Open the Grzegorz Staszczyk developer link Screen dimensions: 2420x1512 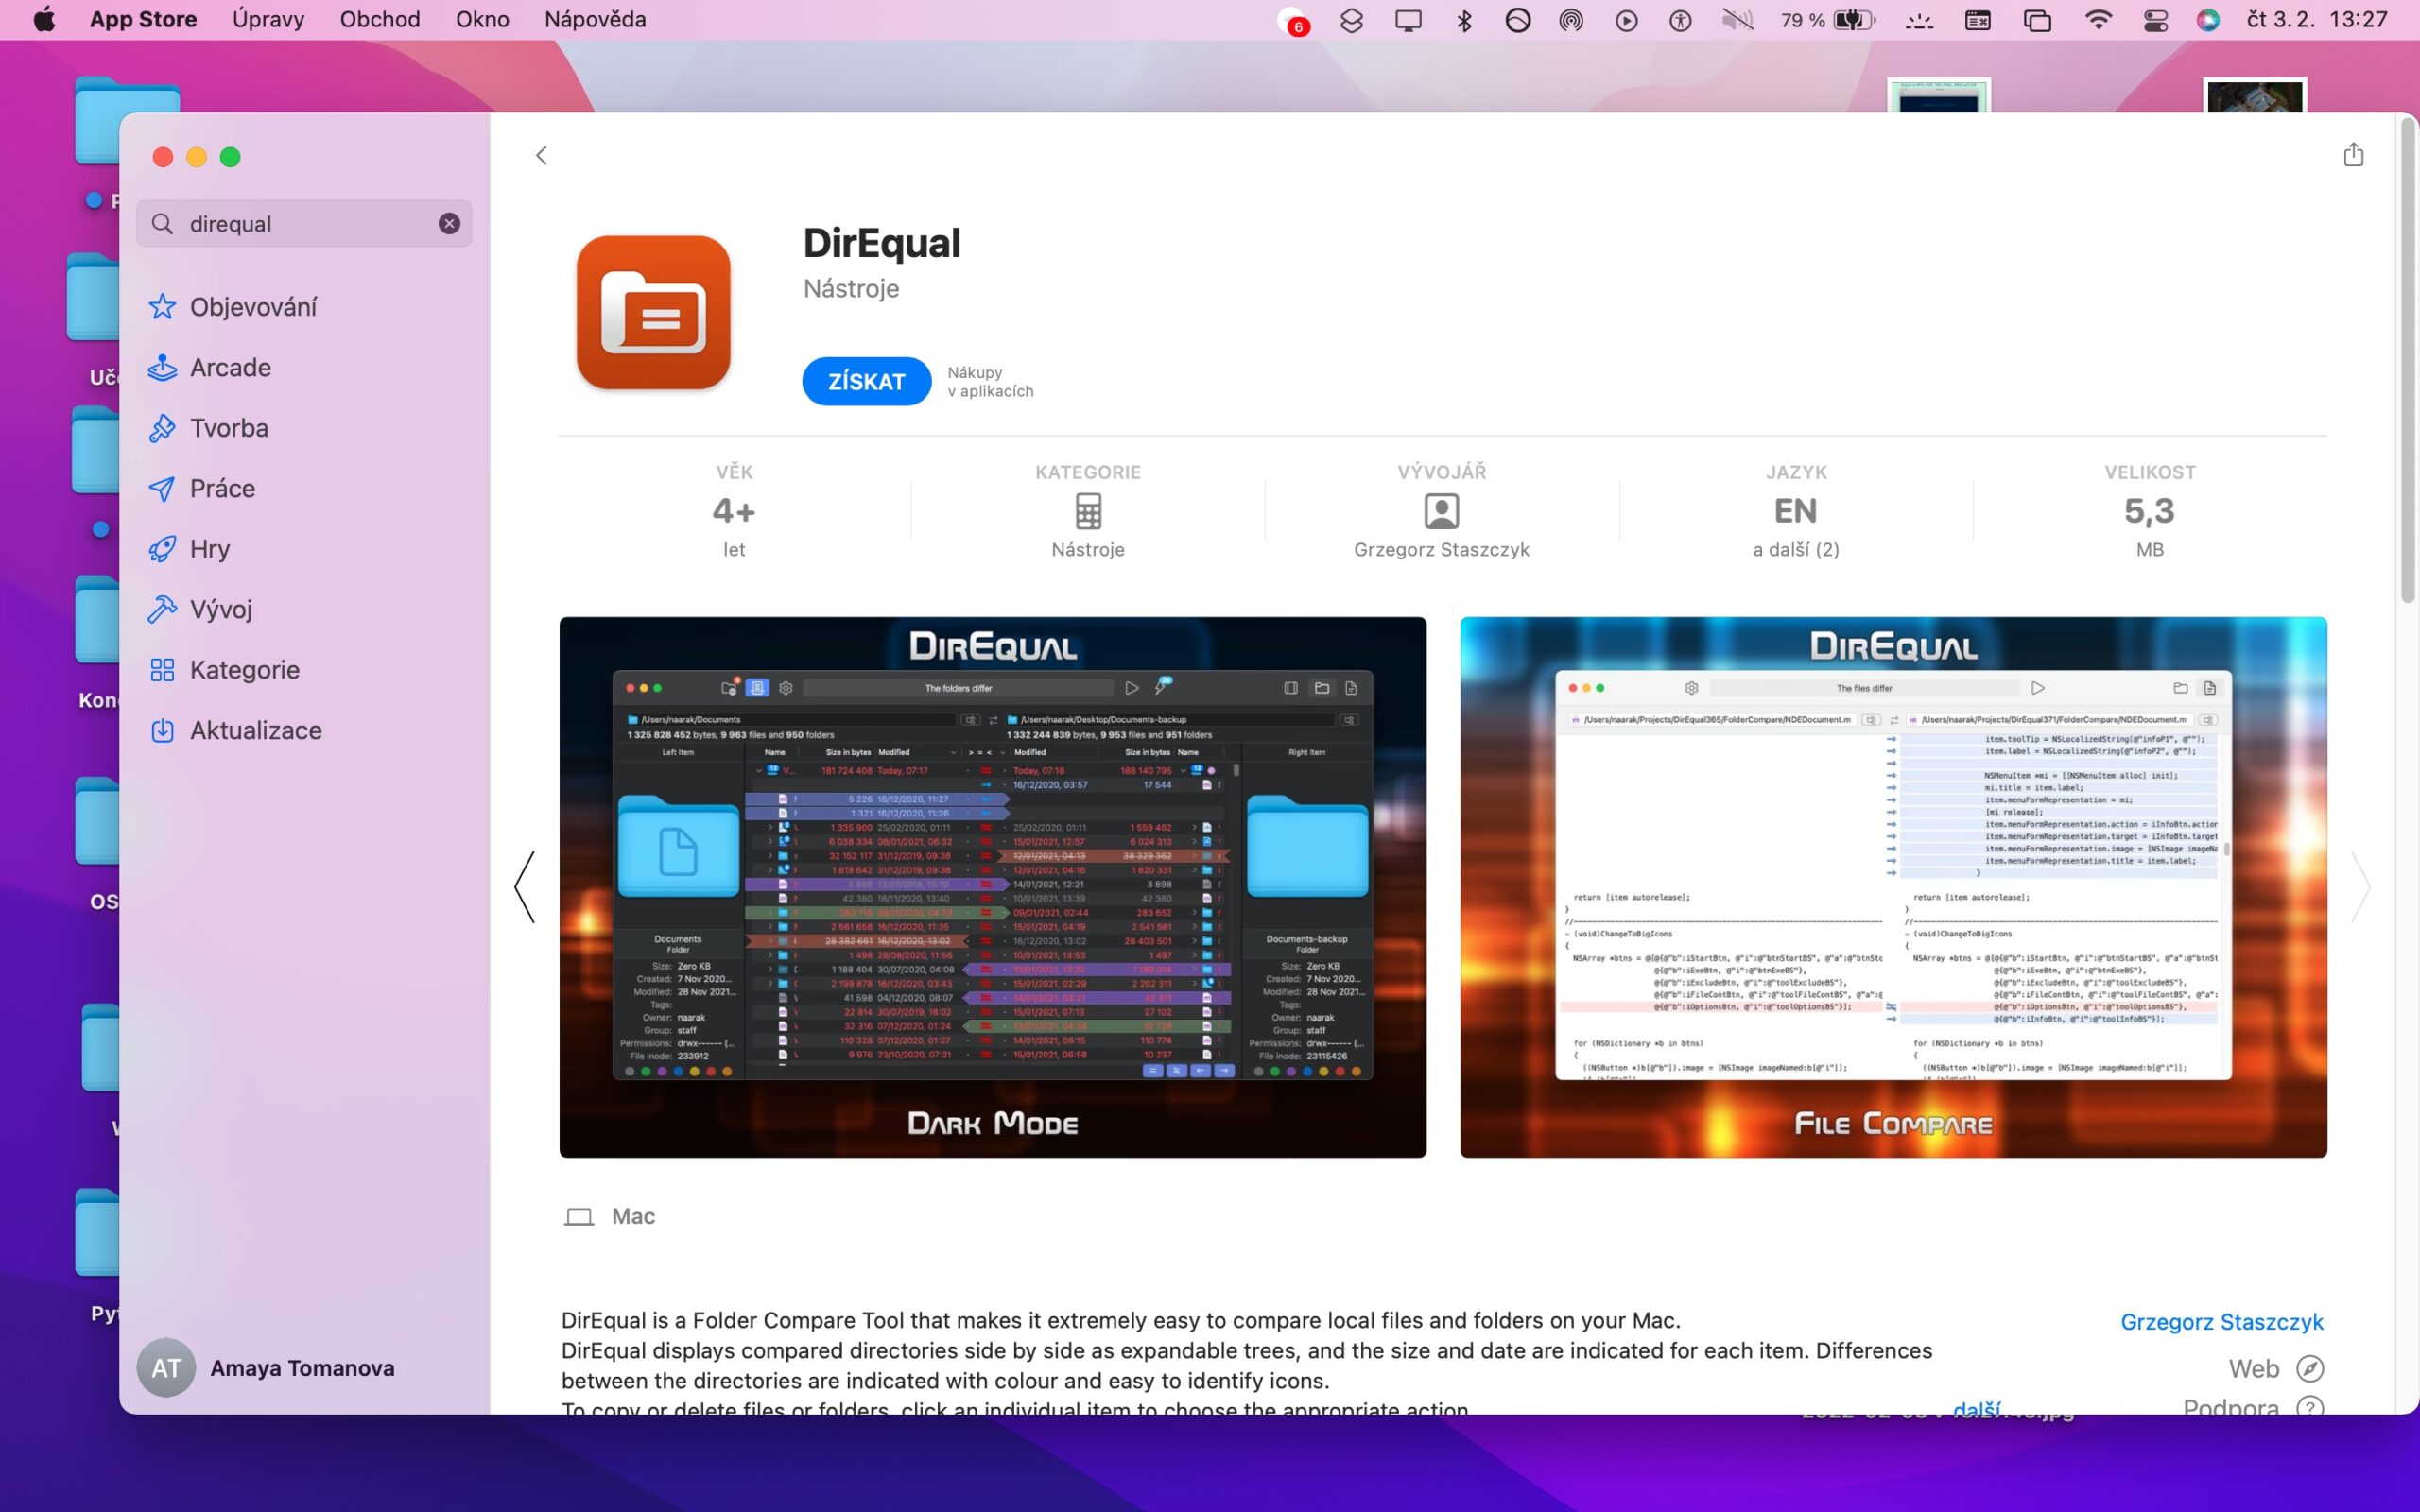click(x=2221, y=1322)
